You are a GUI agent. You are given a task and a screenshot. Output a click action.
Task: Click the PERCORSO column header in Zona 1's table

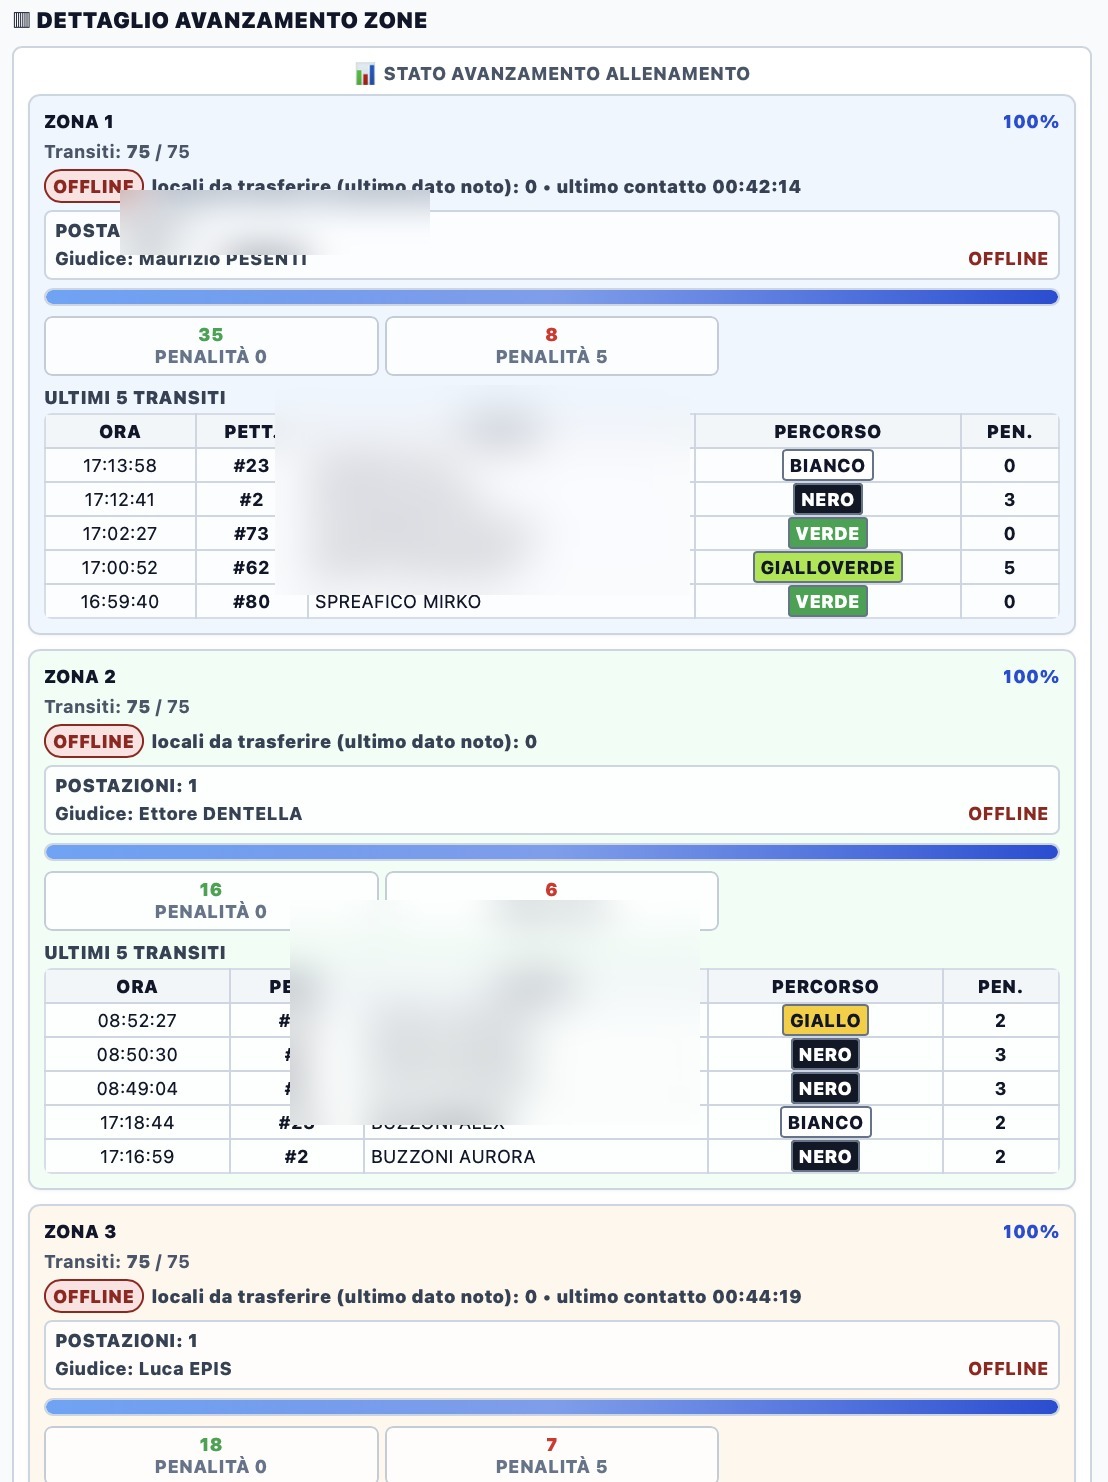click(828, 432)
